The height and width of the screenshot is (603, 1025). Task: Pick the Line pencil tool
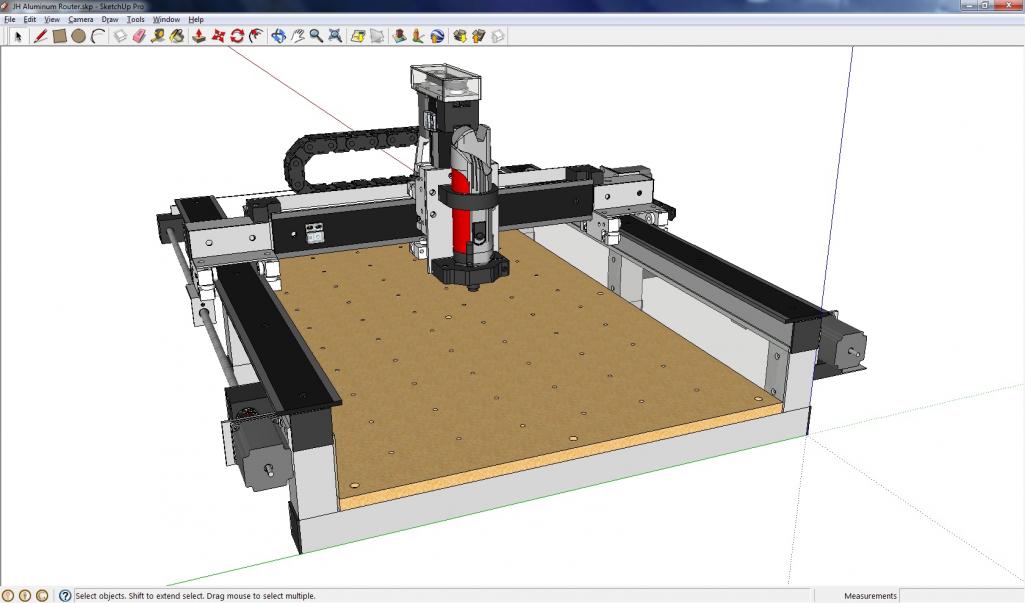click(x=41, y=36)
